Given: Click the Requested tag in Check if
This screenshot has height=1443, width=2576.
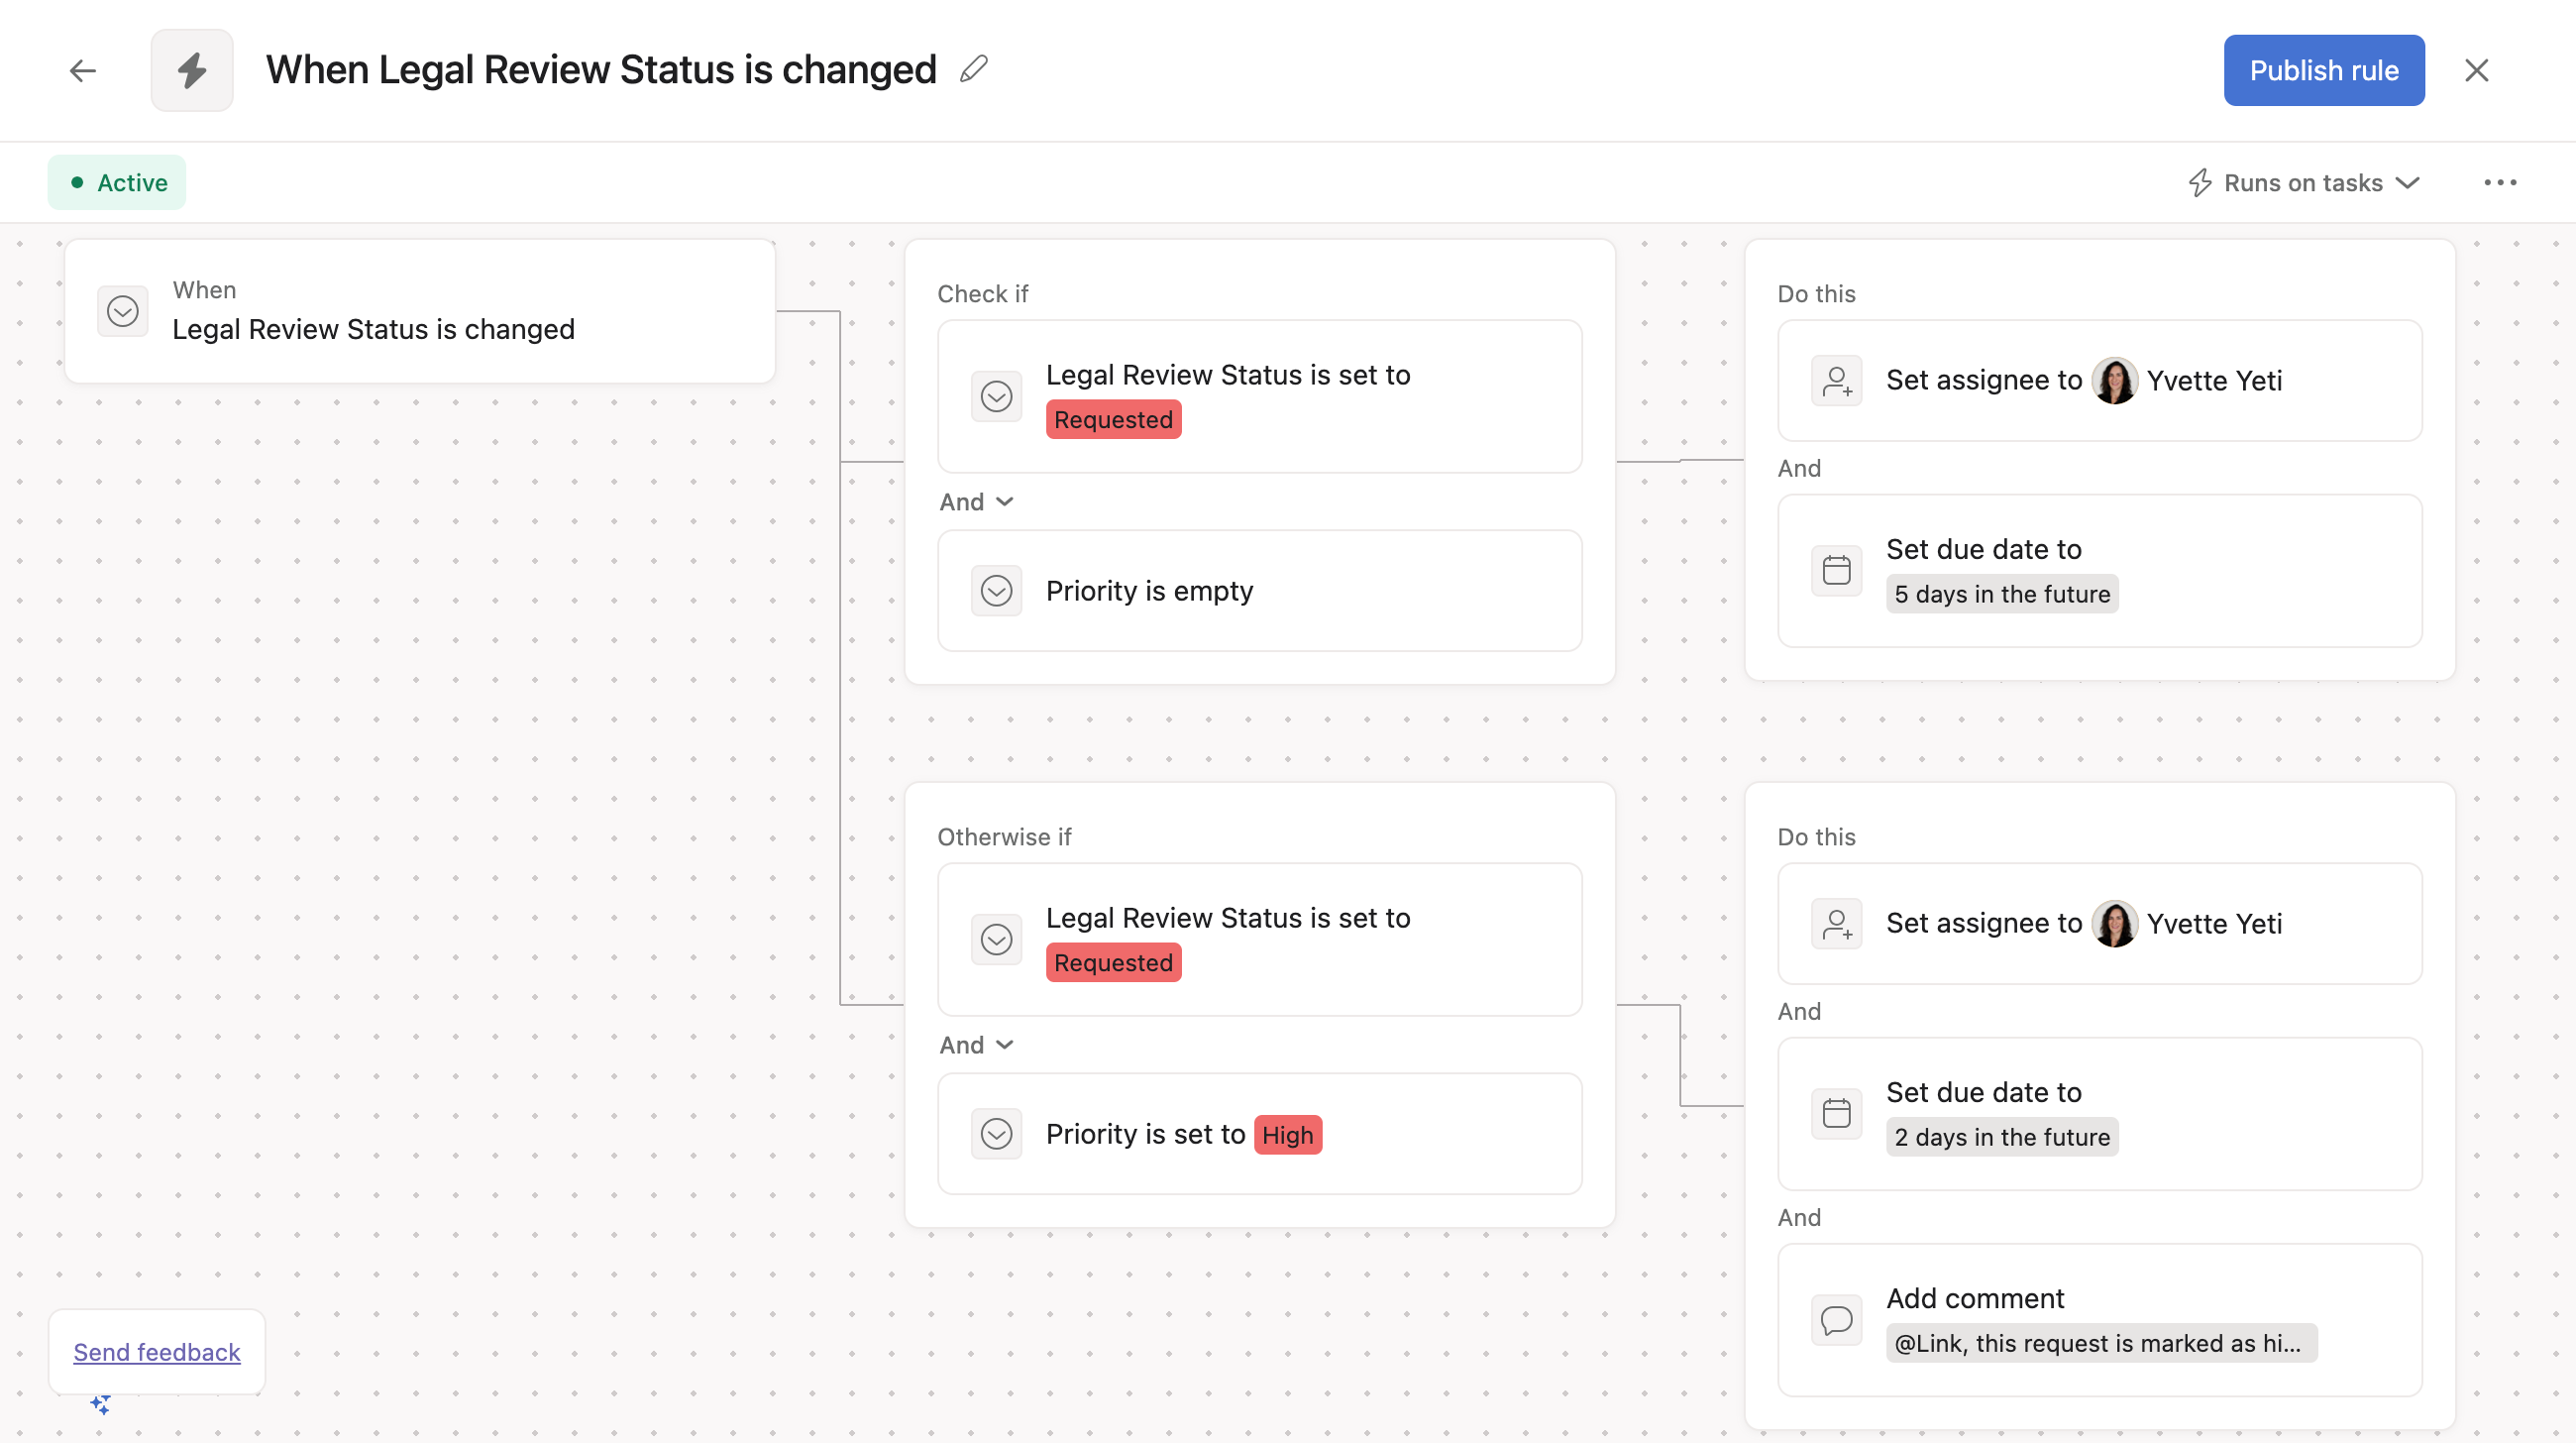Looking at the screenshot, I should pyautogui.click(x=1113, y=420).
